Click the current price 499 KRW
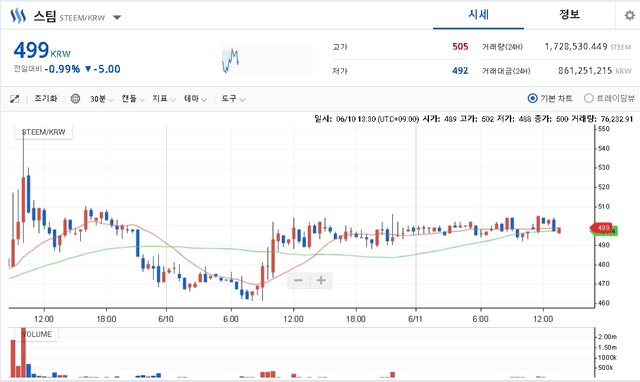 coord(42,51)
